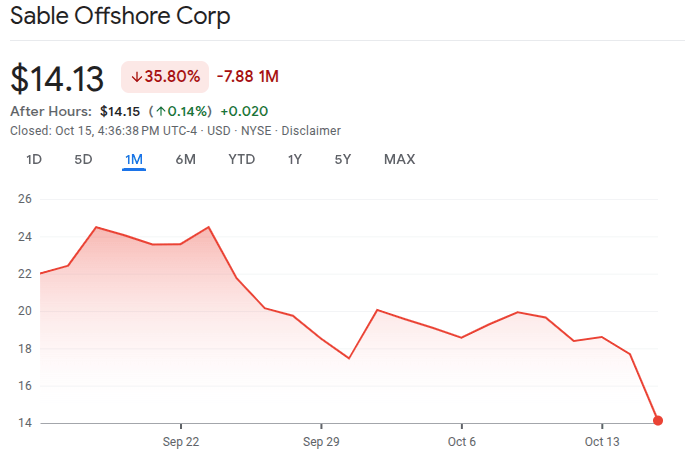
Task: Open the 5Y chart view
Action: tap(343, 159)
